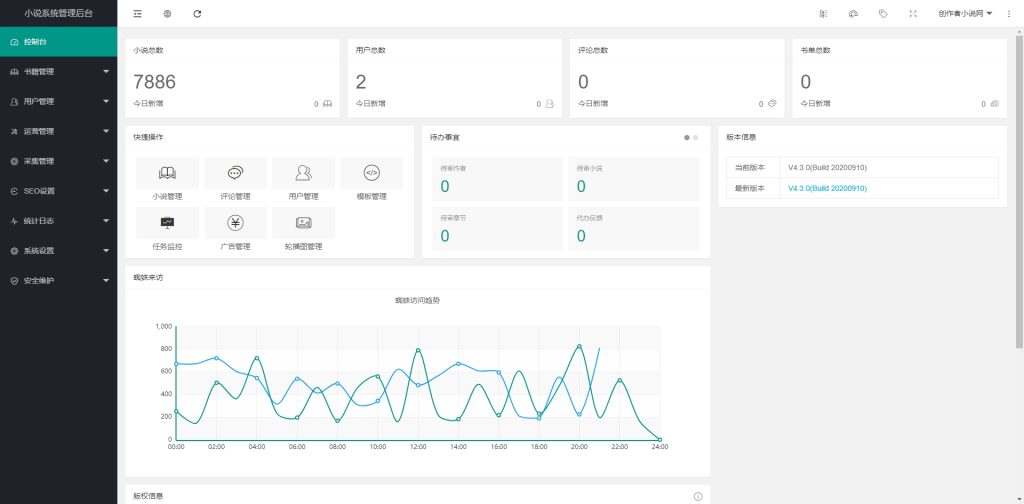
Task: Click the info icon in 版权信息 panel
Action: (697, 496)
